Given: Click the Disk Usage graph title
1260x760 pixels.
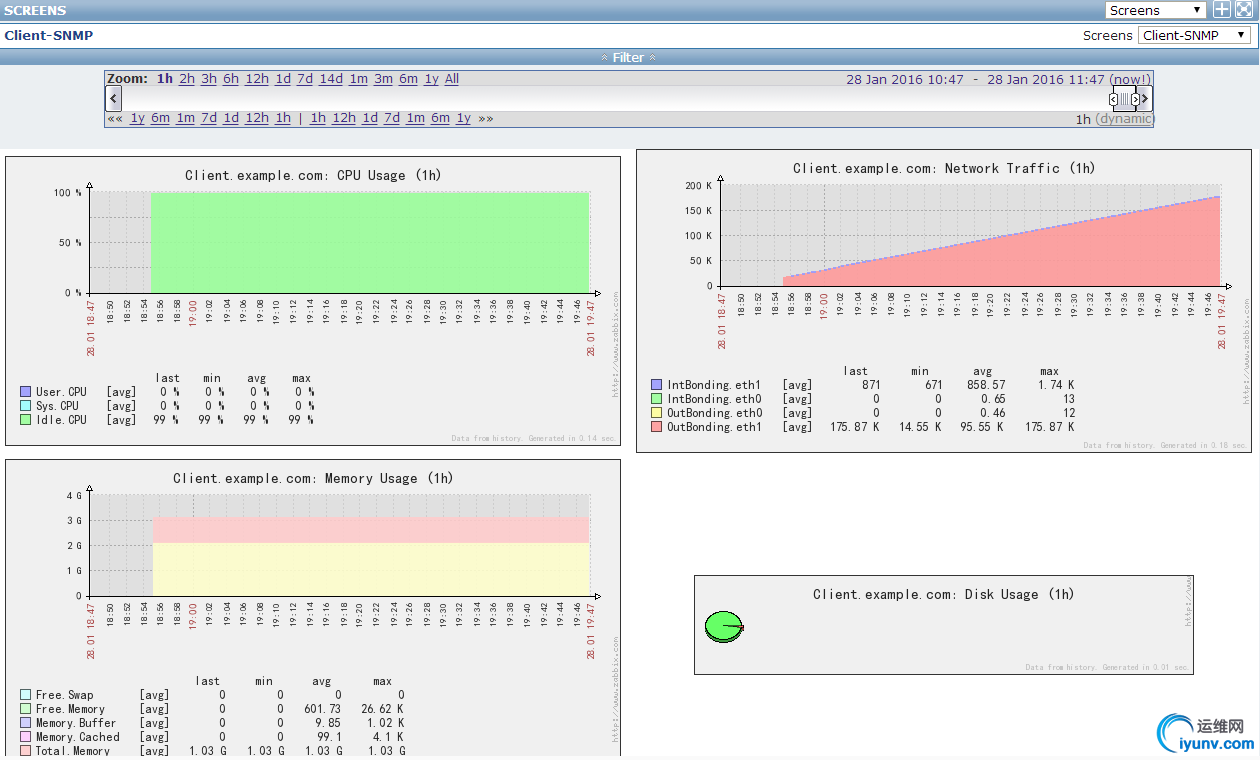Looking at the screenshot, I should click(x=944, y=594).
